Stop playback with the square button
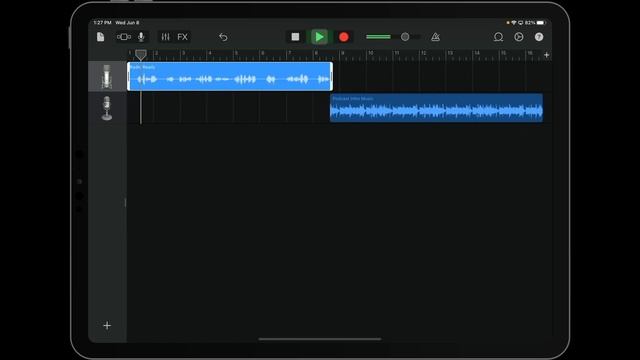 point(295,37)
